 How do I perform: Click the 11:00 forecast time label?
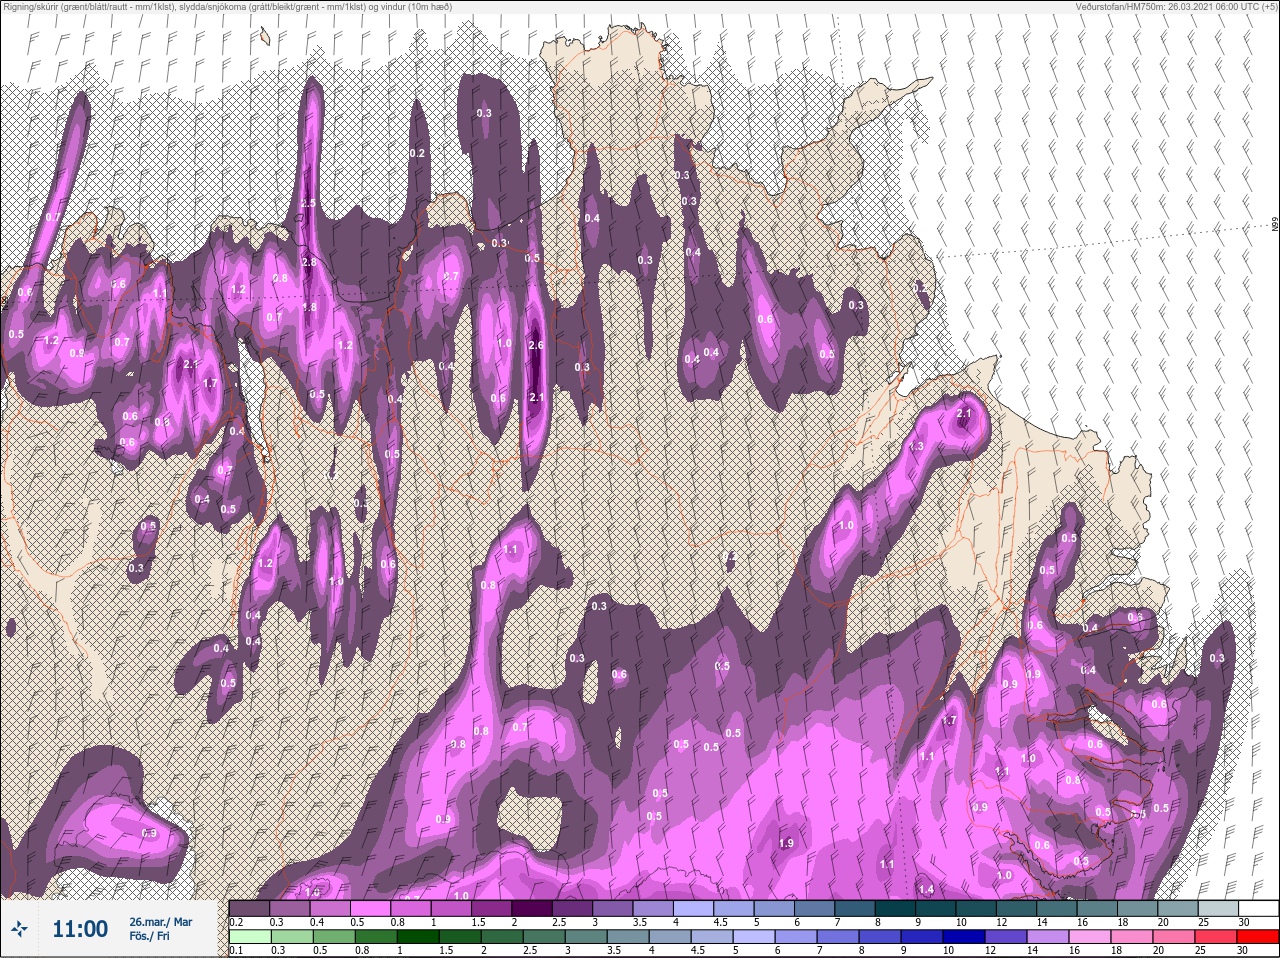click(x=80, y=929)
